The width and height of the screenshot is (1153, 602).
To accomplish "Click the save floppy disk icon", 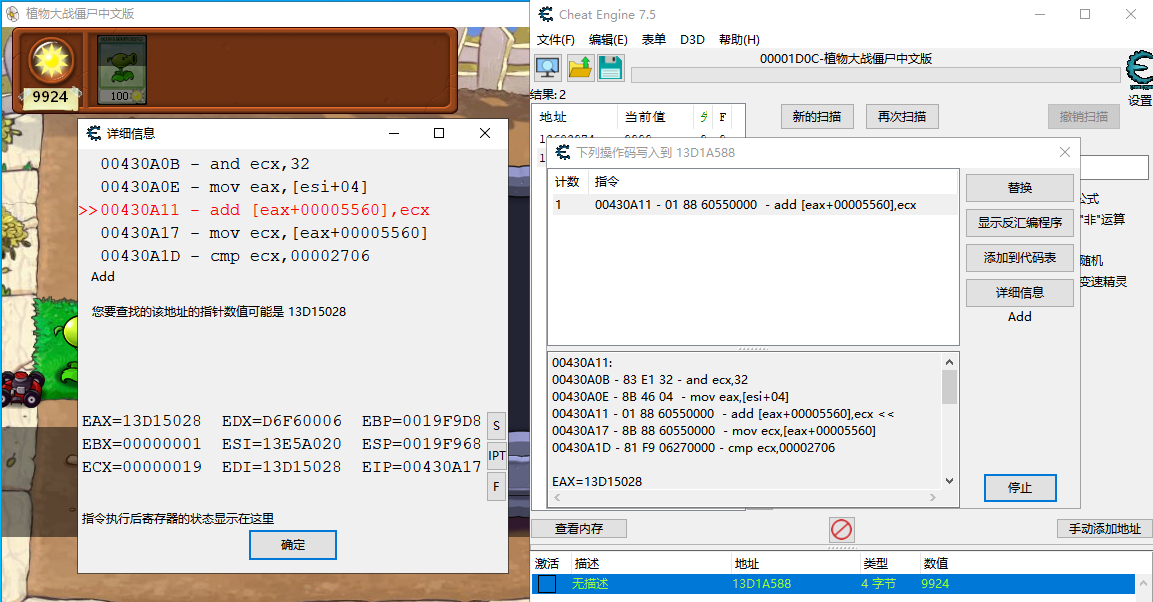I will [x=610, y=68].
